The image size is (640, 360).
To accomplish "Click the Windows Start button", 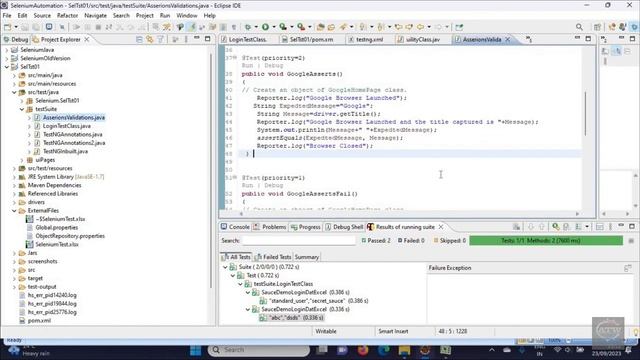I will coord(196,350).
